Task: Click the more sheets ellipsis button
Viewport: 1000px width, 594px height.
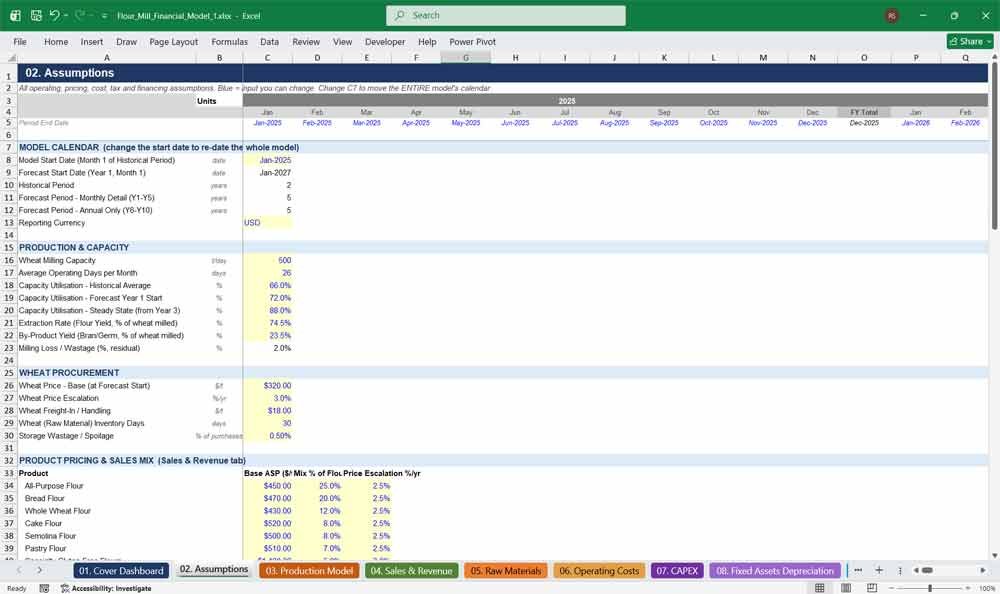Action: click(858, 570)
